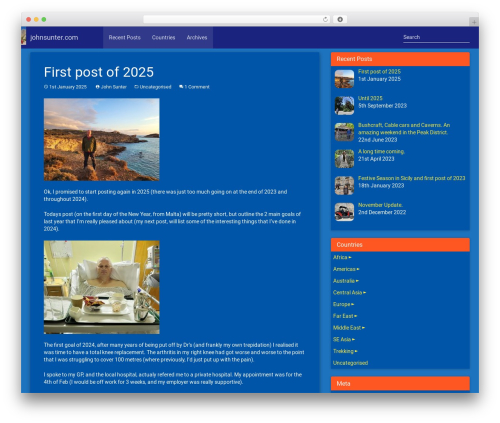Viewport: 500px width, 423px height.
Task: Click thumbnail for Bushcraft, Cable cars post
Action: 344,132
